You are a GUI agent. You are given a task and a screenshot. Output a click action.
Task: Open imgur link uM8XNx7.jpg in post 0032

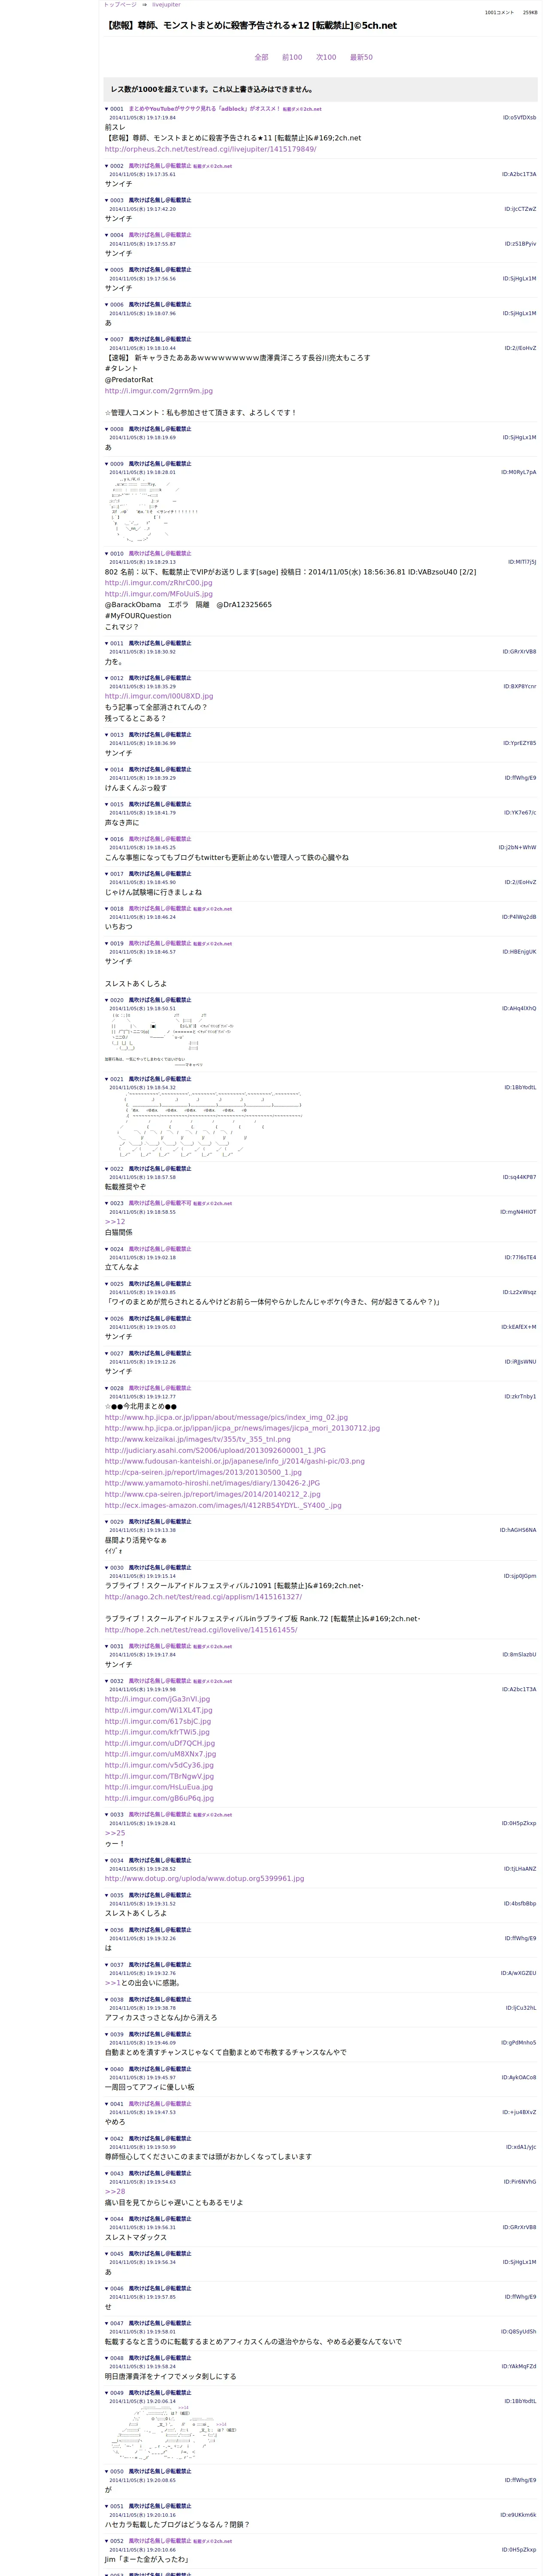[x=160, y=1754]
